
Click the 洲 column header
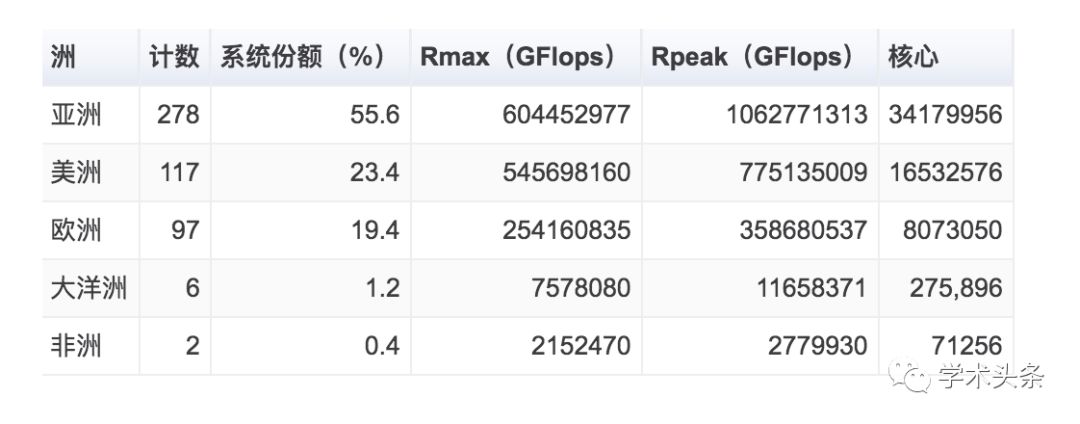click(x=63, y=58)
